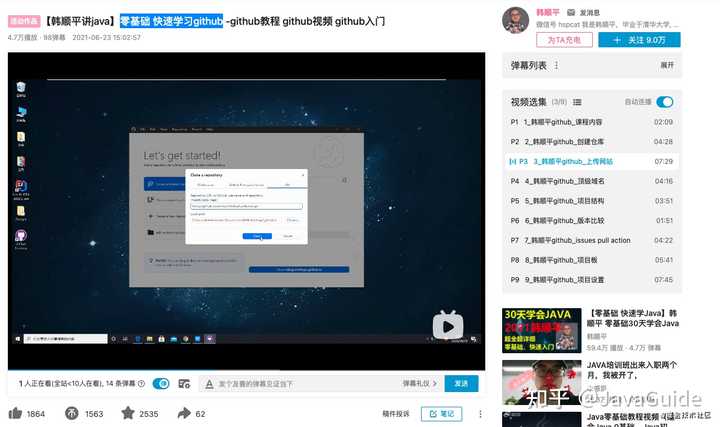Click the big play button on the video

[448, 326]
